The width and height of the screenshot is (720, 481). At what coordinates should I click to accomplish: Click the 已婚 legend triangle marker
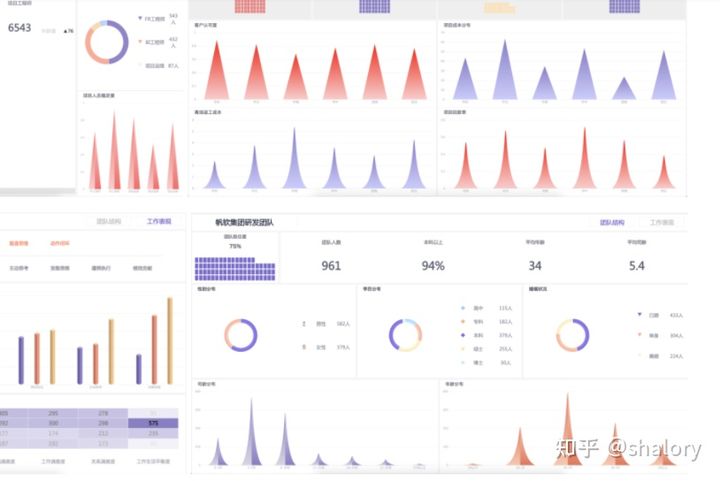click(638, 314)
